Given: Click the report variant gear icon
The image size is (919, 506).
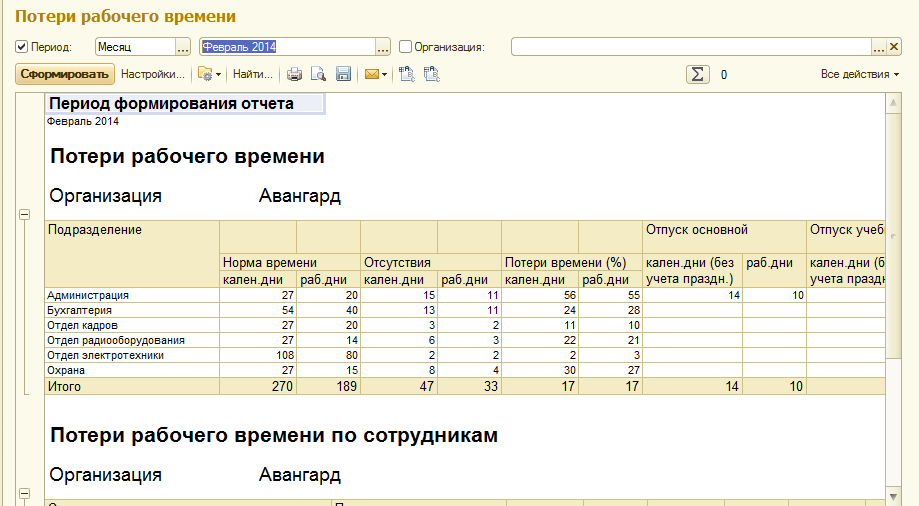Looking at the screenshot, I should point(206,74).
